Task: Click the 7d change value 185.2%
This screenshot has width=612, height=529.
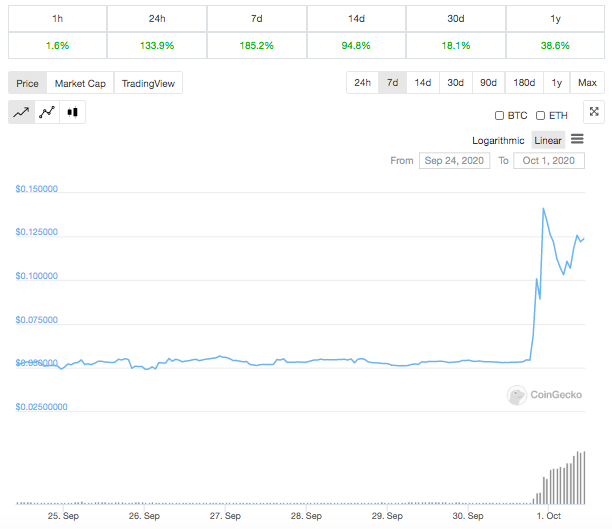Action: [x=256, y=46]
